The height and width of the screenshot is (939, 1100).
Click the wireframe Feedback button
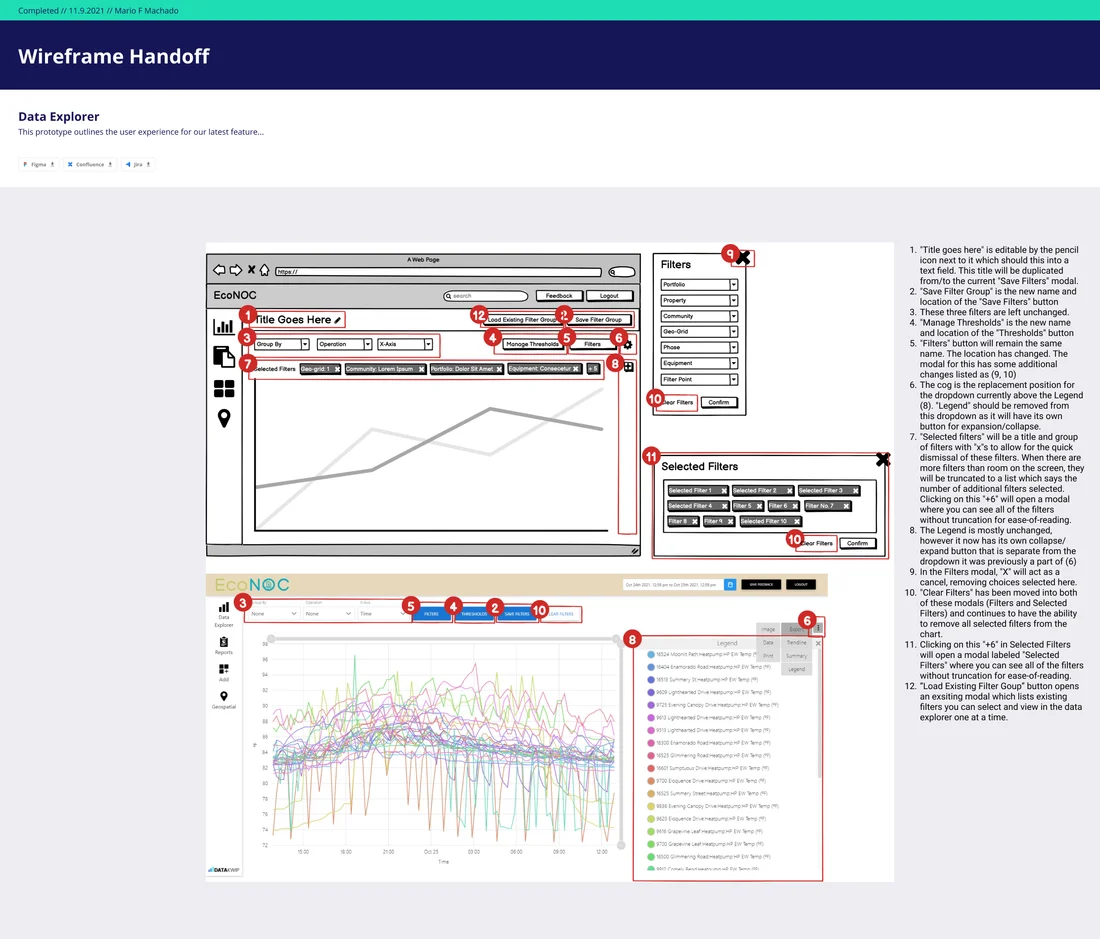pos(559,296)
